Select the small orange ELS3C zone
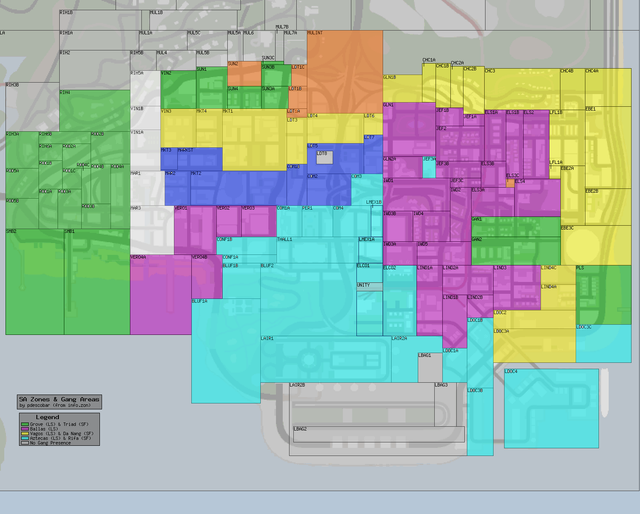Viewport: 640px width, 514px height. coord(510,183)
